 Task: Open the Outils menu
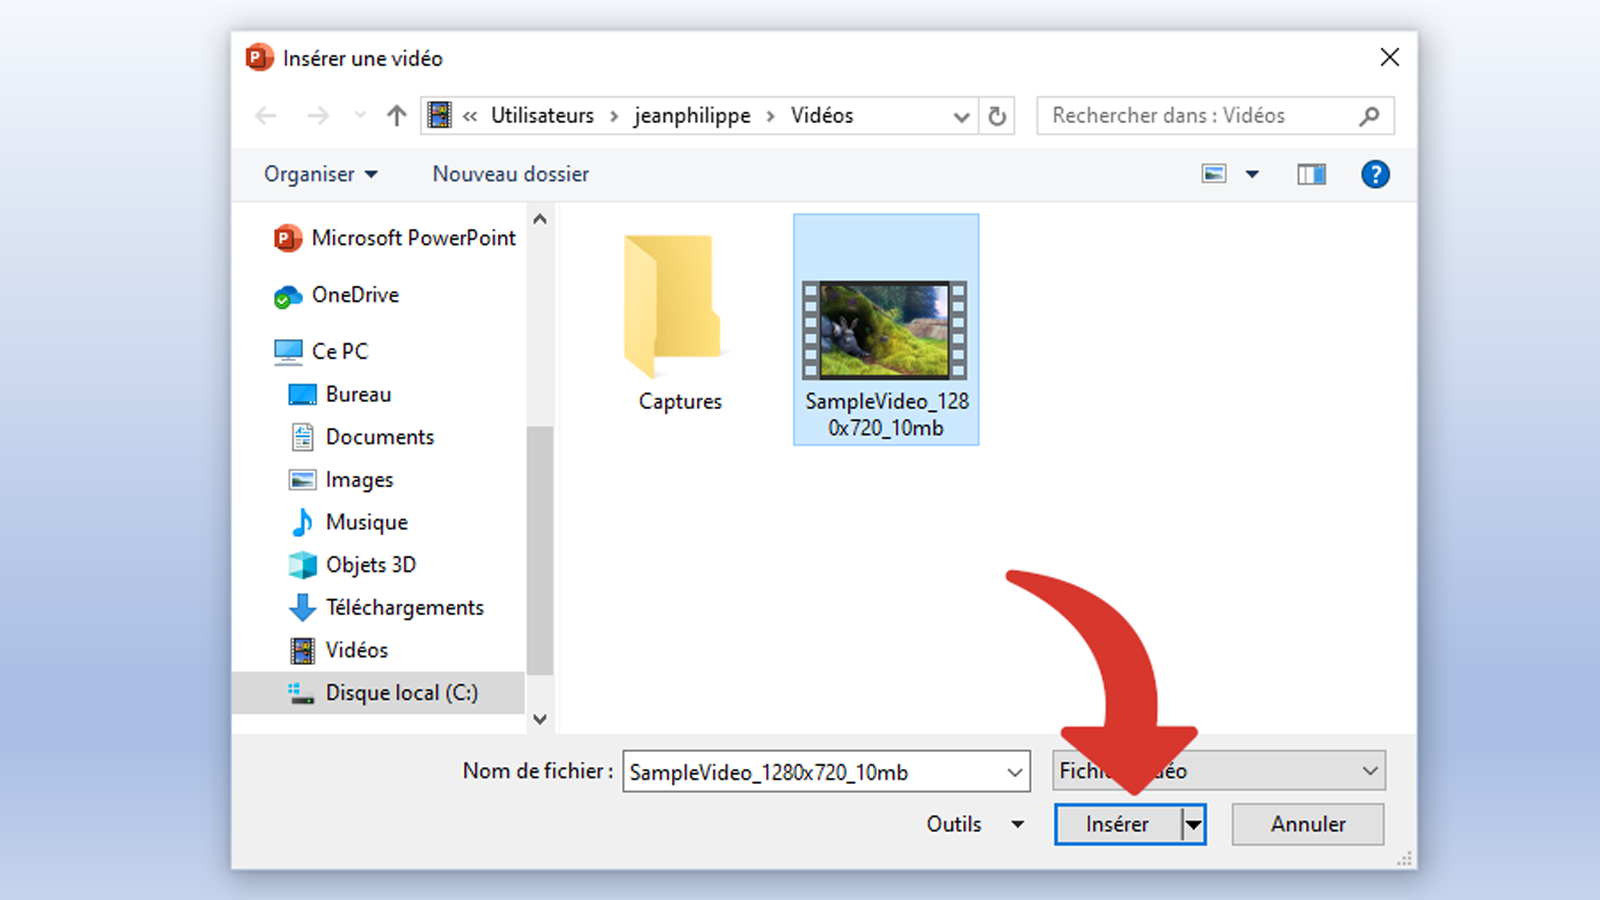(975, 824)
